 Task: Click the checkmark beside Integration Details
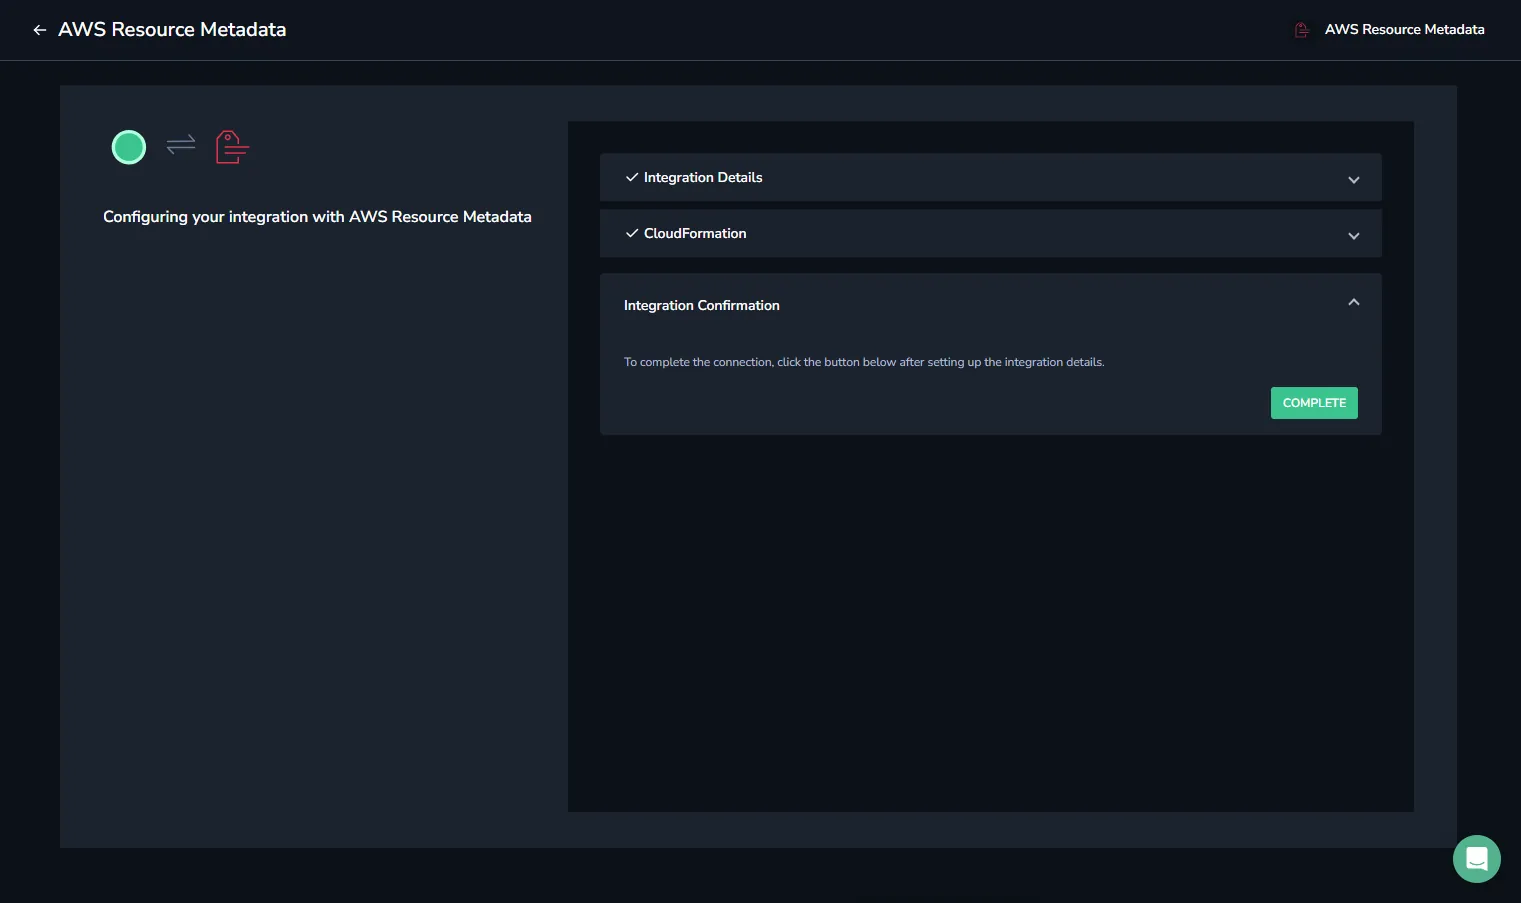click(632, 177)
